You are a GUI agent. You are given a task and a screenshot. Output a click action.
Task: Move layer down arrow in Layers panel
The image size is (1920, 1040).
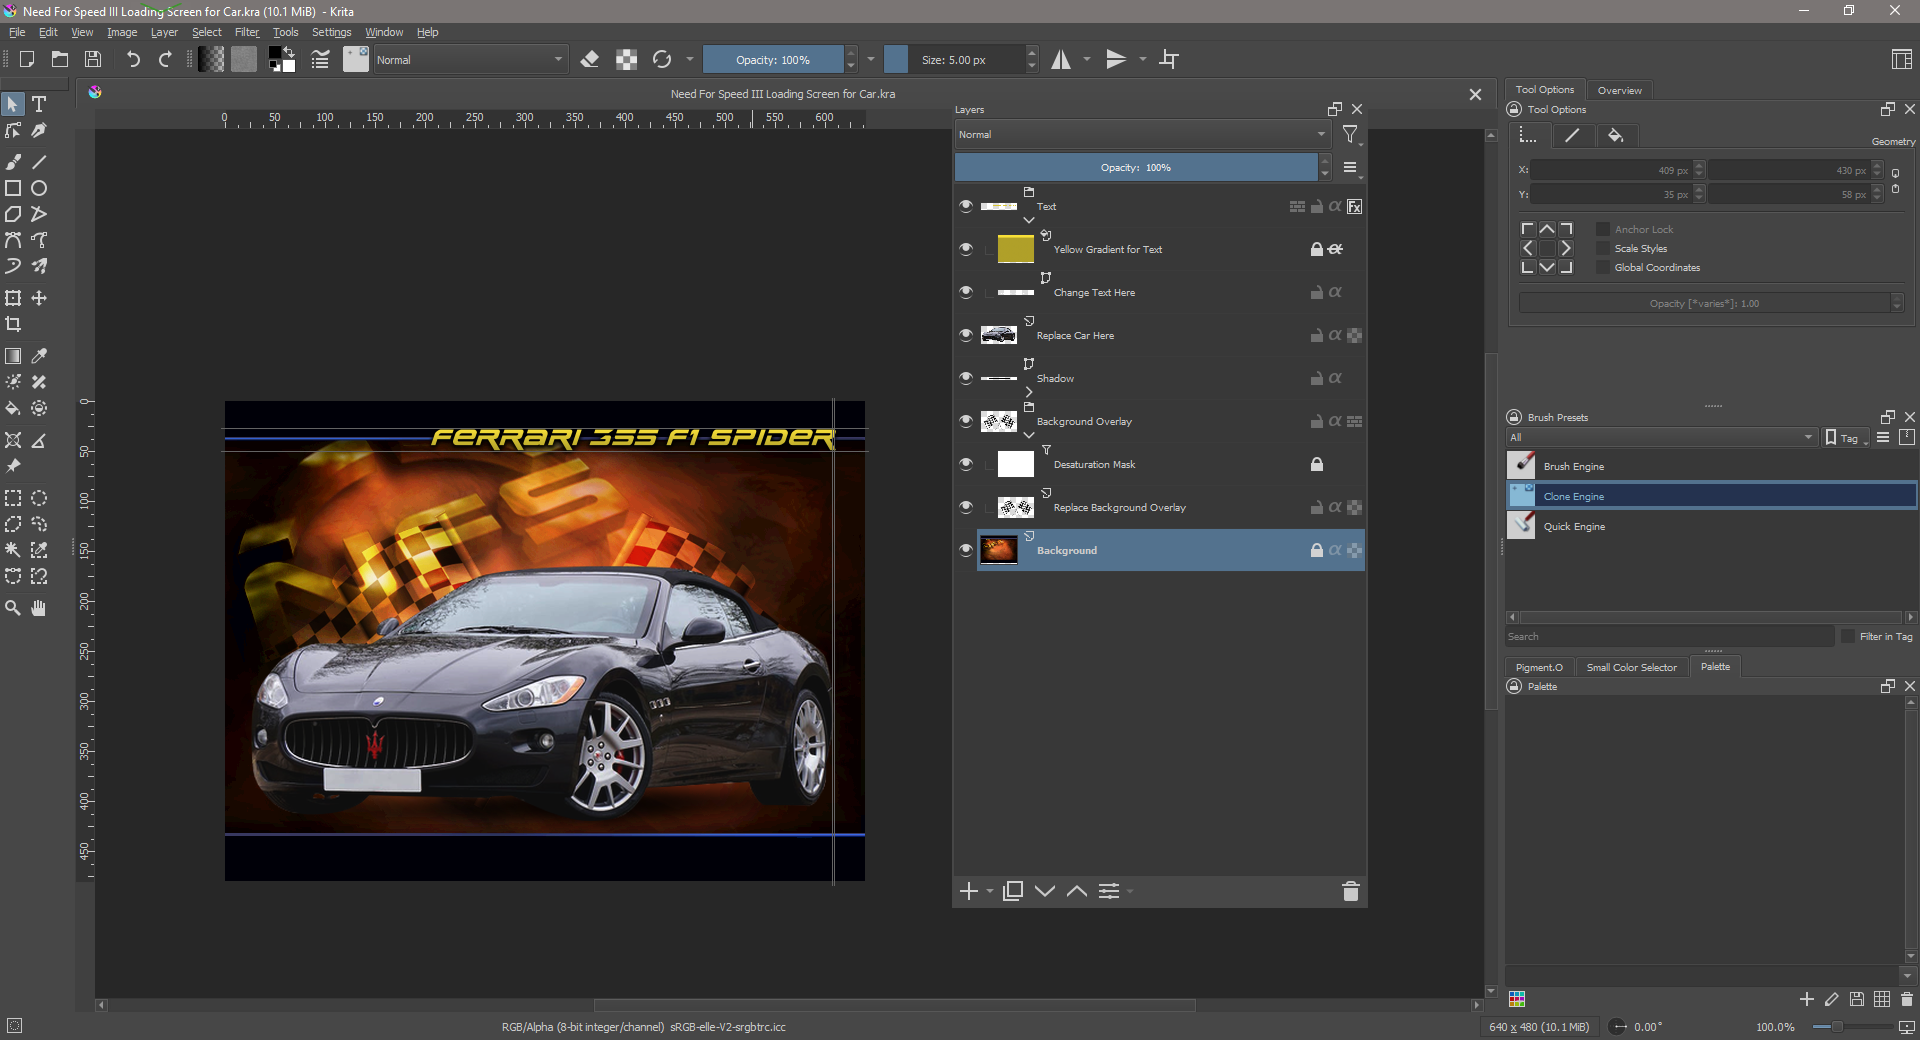pyautogui.click(x=1045, y=891)
